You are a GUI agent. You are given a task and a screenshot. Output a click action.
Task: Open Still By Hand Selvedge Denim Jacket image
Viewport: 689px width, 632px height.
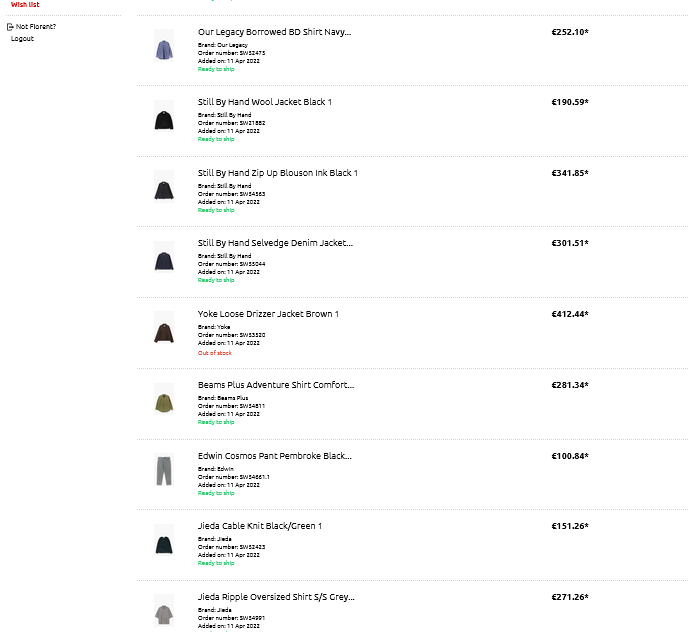(x=164, y=260)
